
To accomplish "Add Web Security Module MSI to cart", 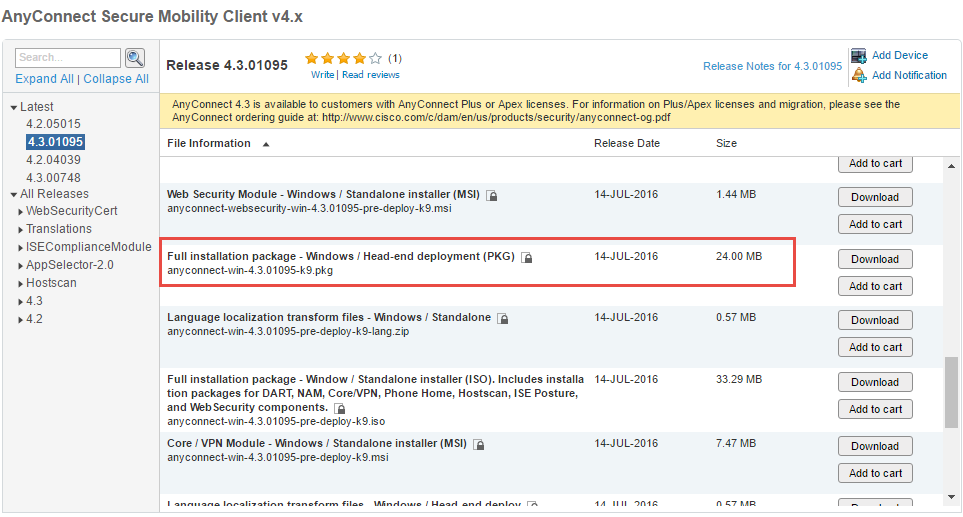I will (875, 224).
